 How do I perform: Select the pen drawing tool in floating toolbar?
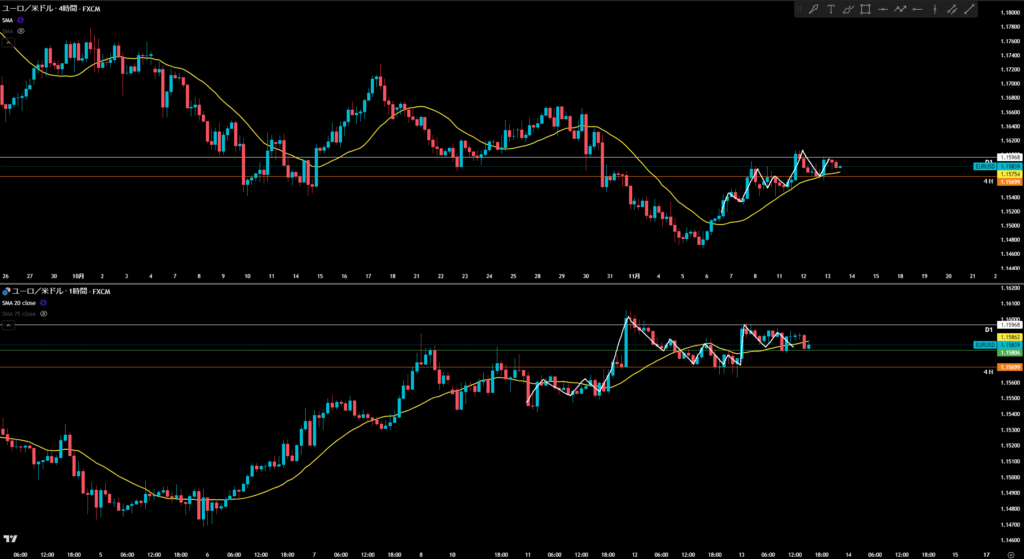(815, 10)
